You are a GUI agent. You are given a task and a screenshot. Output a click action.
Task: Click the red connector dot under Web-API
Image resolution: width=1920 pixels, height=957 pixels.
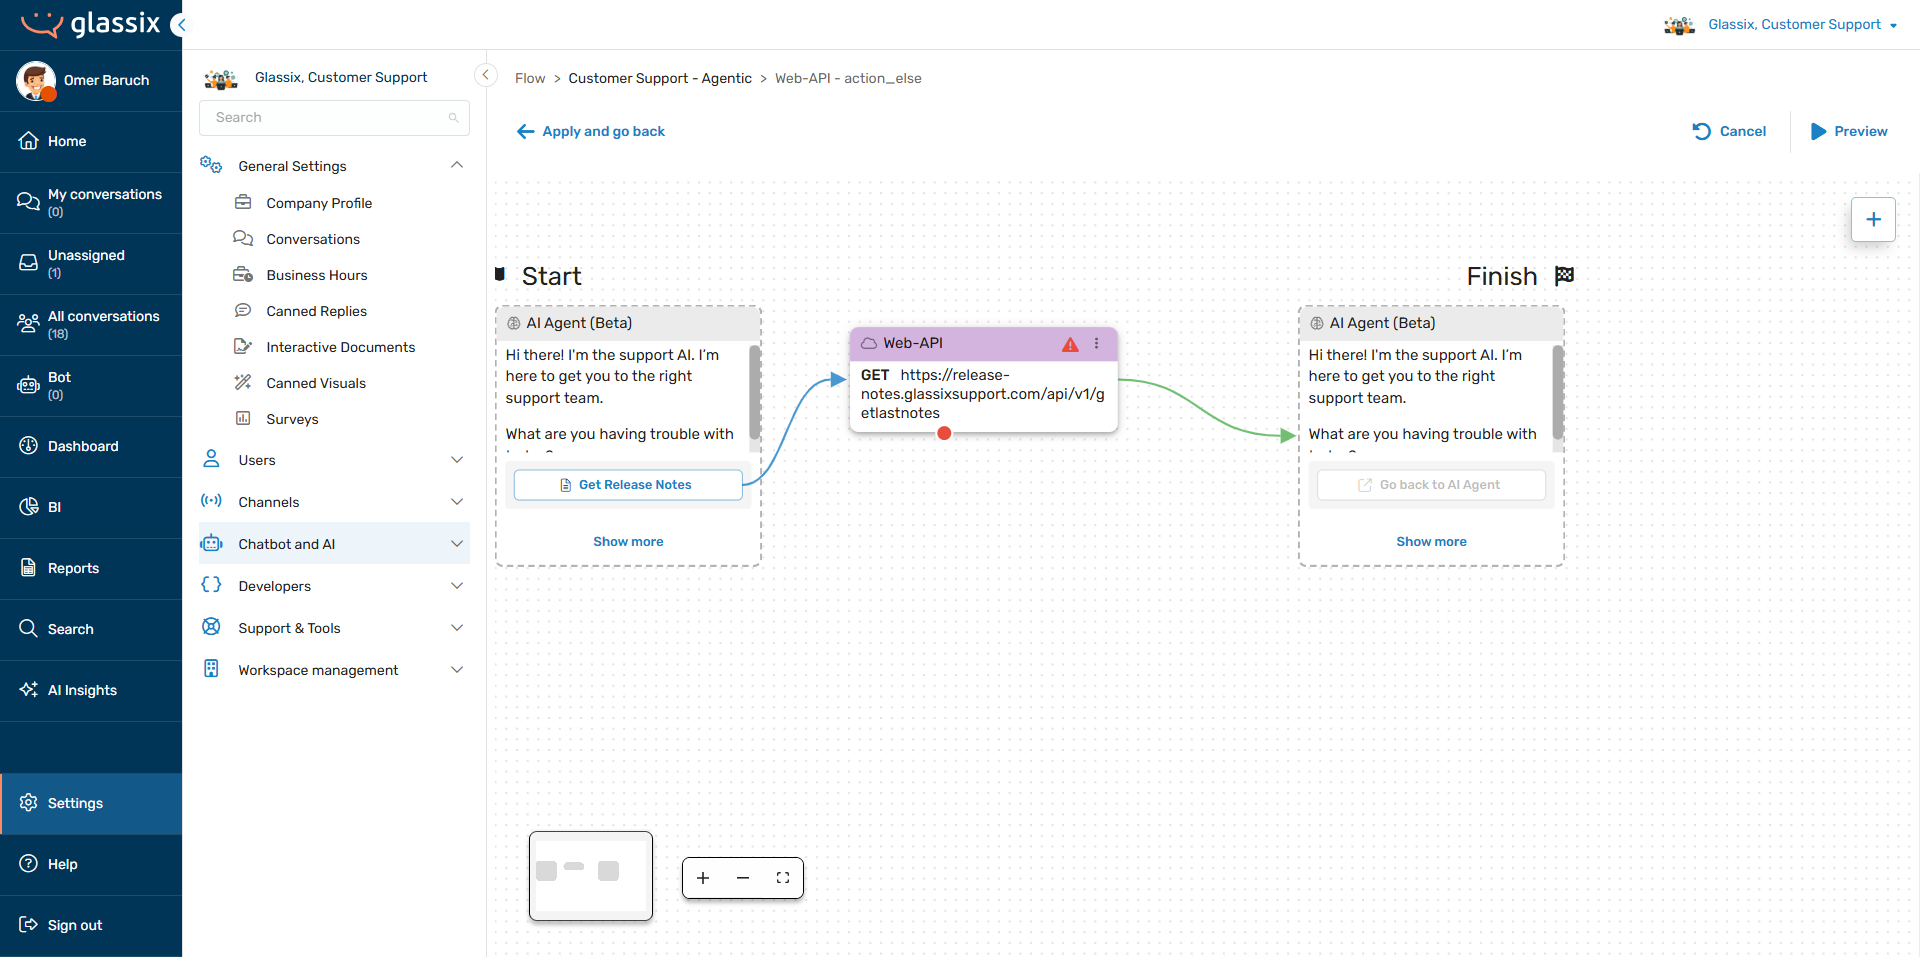944,433
